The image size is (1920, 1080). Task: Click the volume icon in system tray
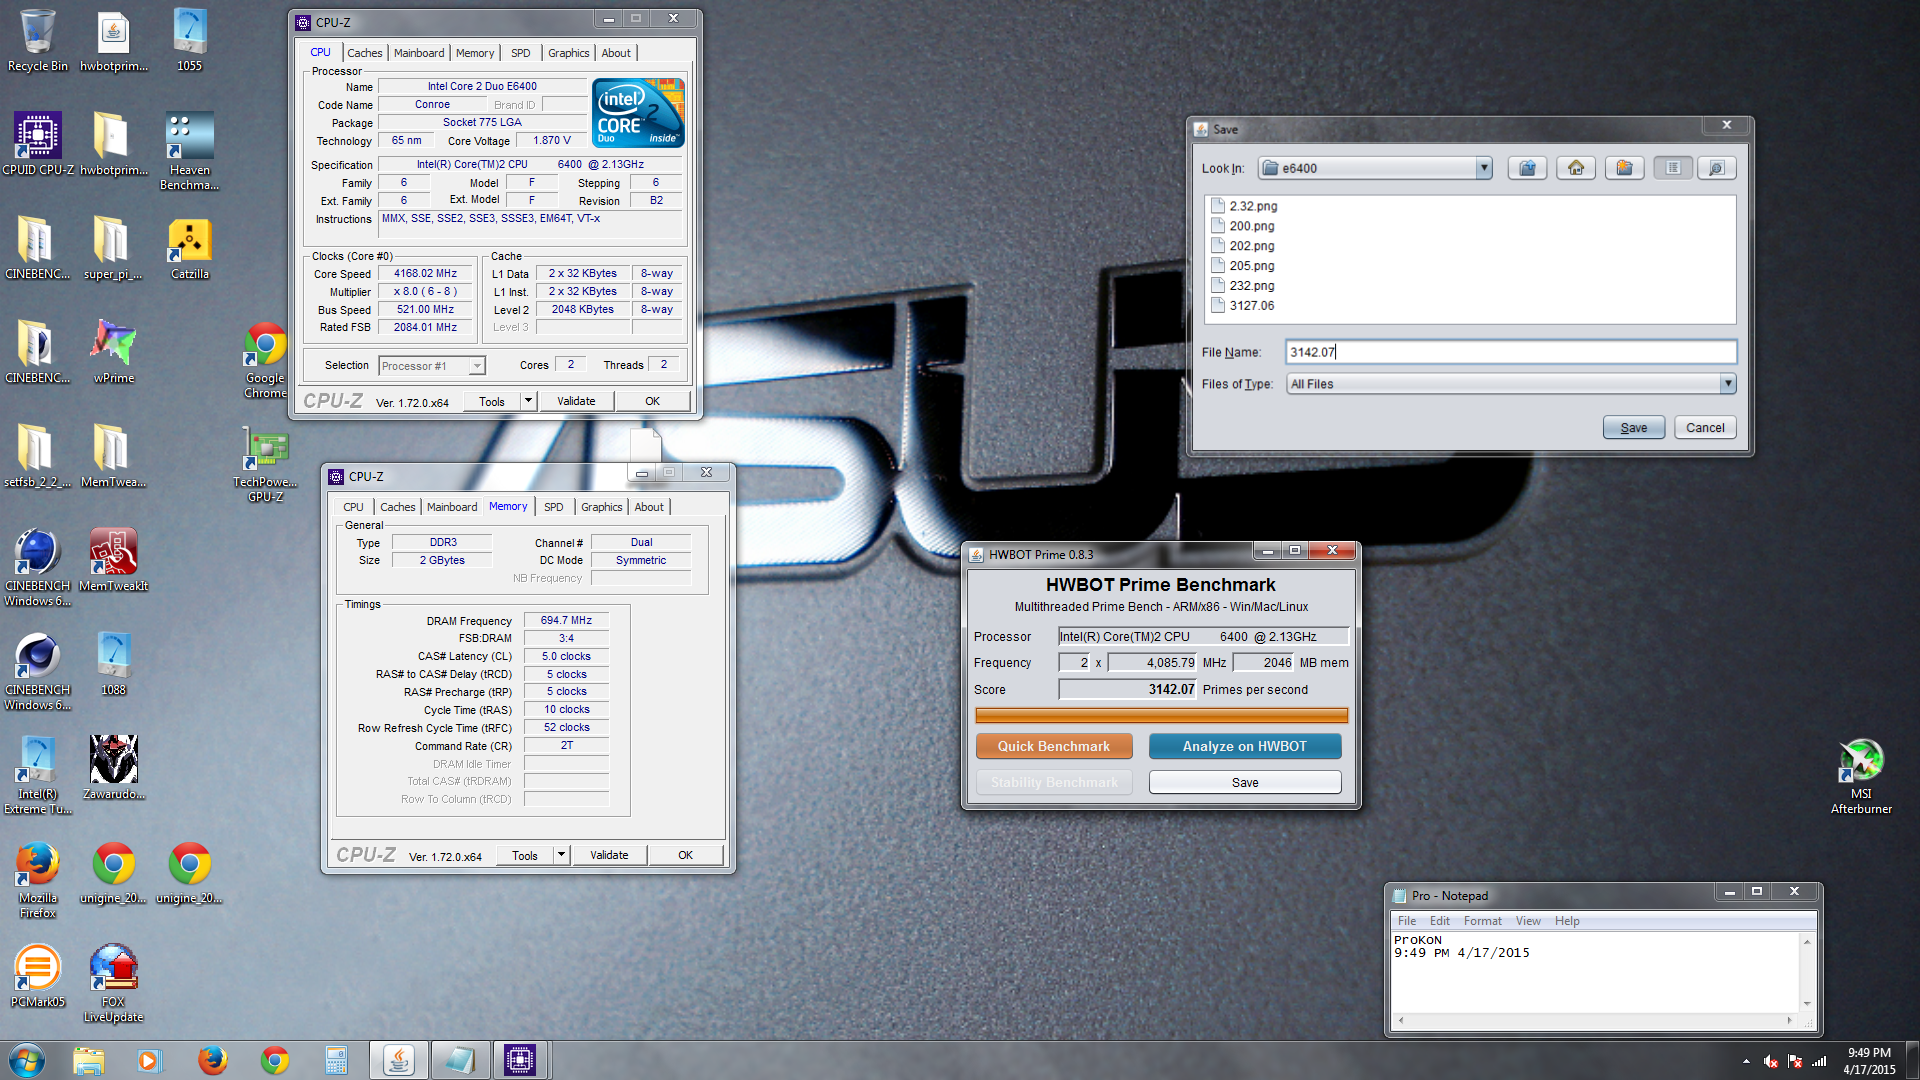coord(1771,1061)
